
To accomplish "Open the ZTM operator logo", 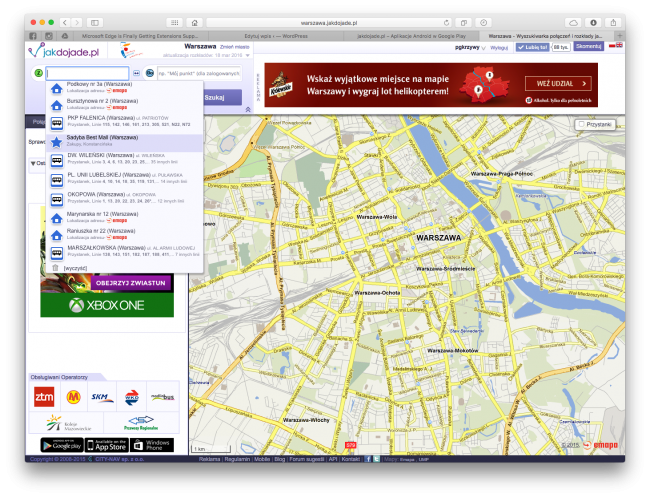I will click(x=44, y=397).
